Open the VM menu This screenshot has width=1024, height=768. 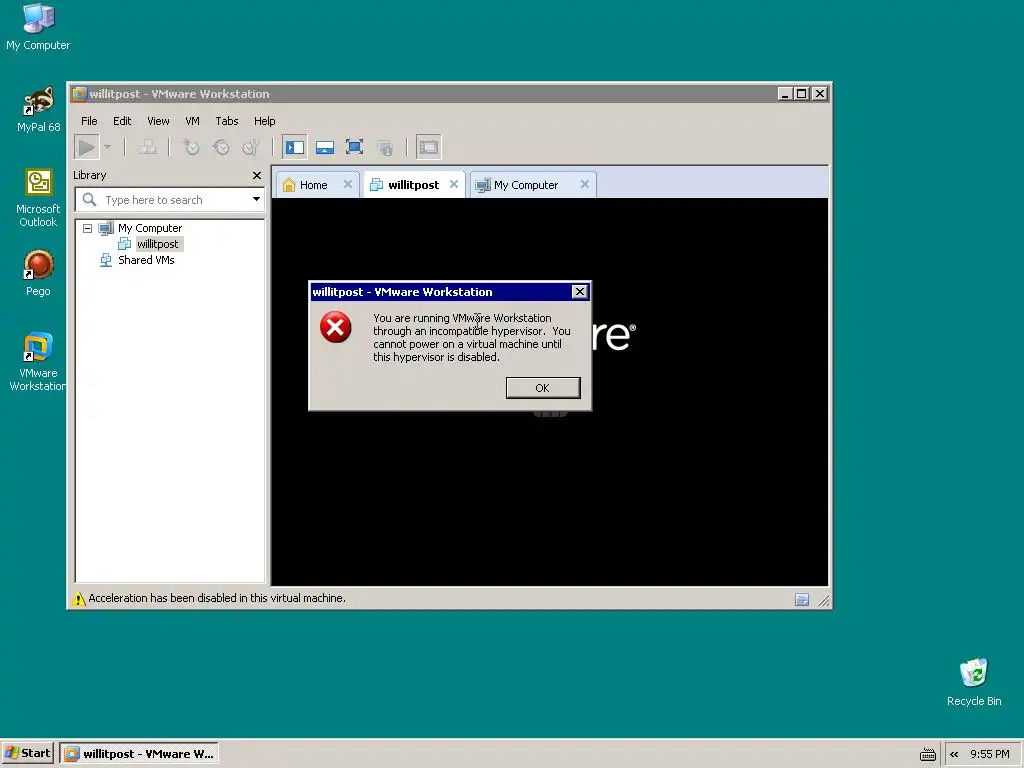[x=192, y=121]
